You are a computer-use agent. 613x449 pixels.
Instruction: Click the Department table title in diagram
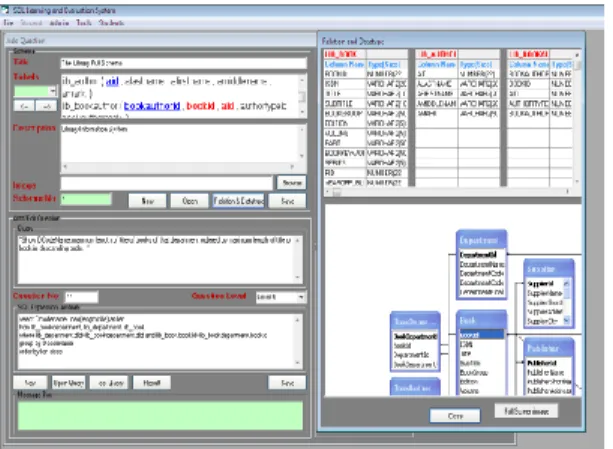click(479, 240)
